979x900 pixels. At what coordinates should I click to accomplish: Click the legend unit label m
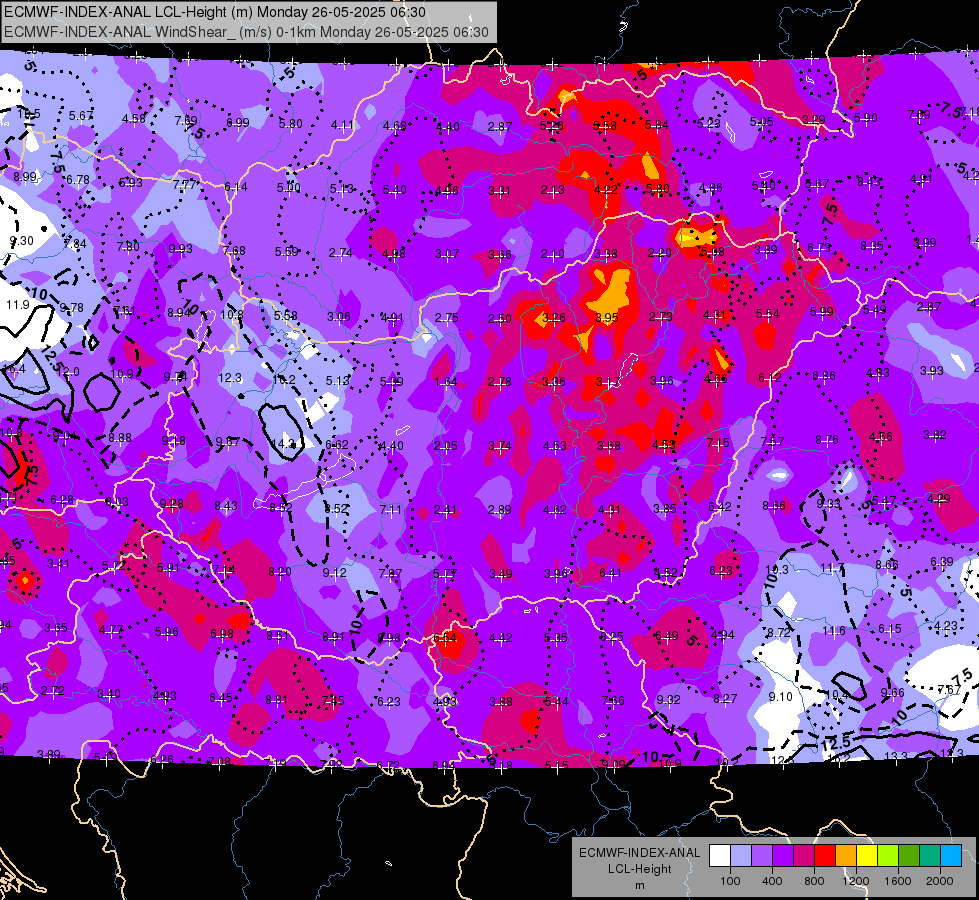pos(639,886)
